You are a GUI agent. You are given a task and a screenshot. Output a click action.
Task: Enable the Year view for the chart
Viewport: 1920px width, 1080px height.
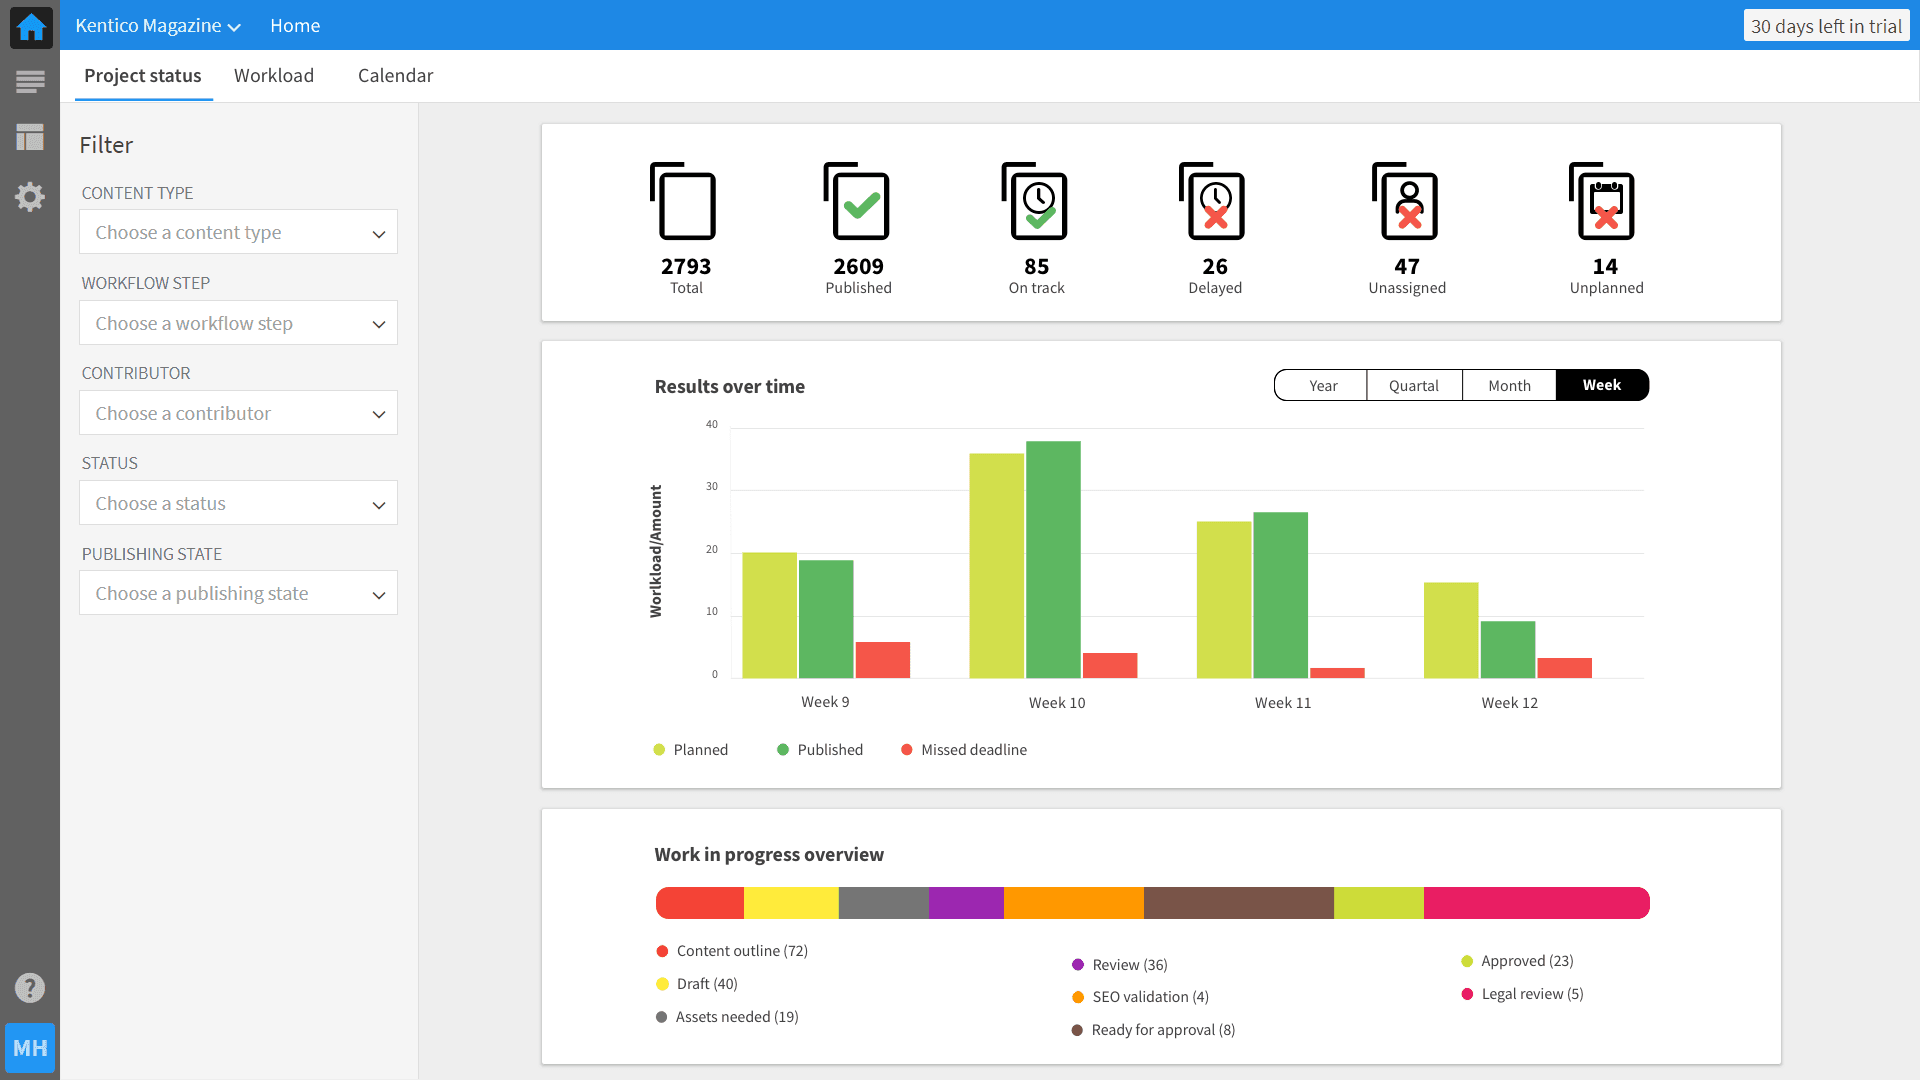pyautogui.click(x=1322, y=385)
